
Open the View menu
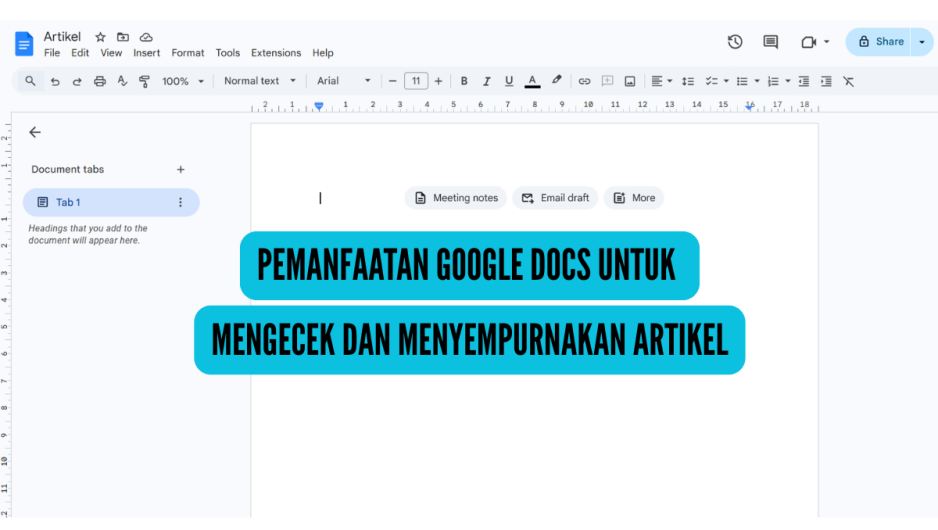(111, 53)
